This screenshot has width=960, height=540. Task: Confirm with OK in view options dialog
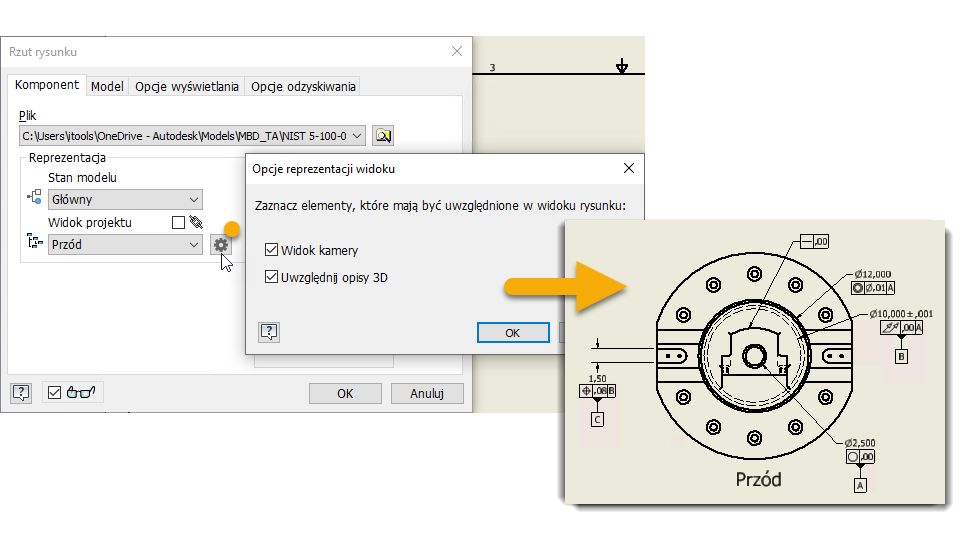pyautogui.click(x=513, y=332)
